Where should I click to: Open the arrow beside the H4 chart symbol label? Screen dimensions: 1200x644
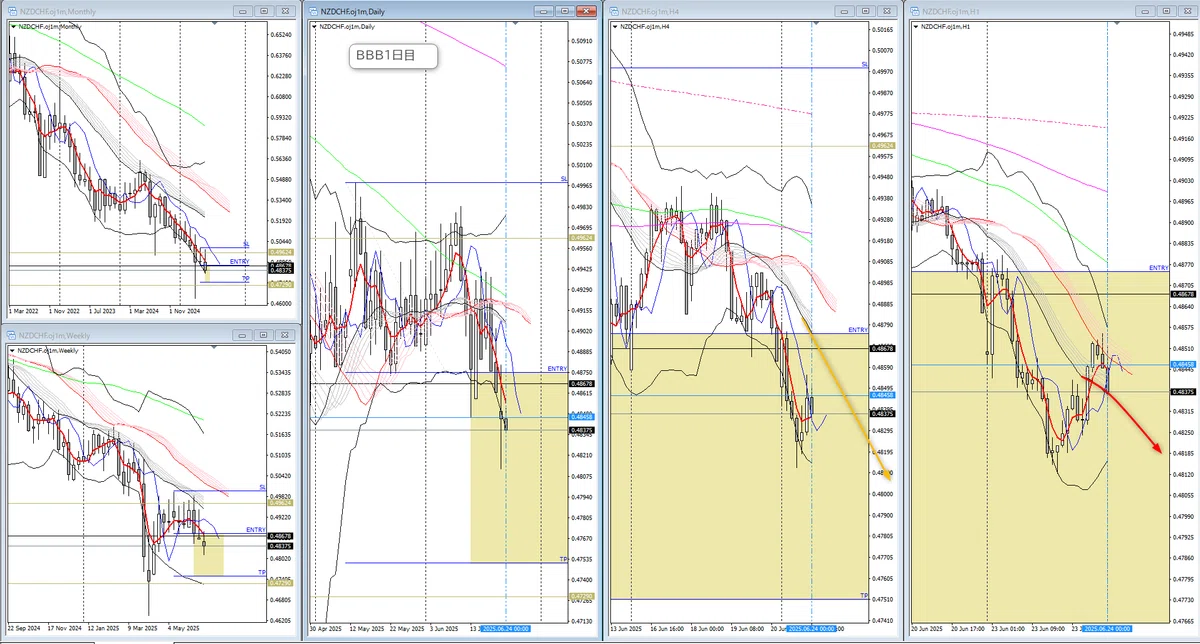[x=615, y=26]
